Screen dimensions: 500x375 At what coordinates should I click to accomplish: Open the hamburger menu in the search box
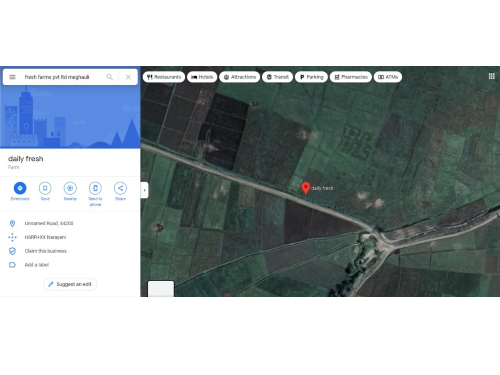[x=12, y=77]
